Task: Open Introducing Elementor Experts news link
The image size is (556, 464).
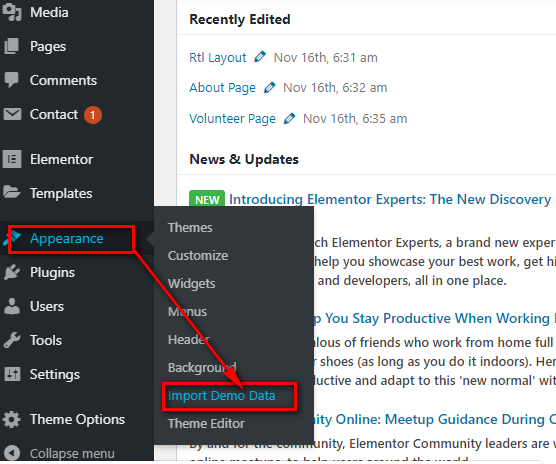Action: pyautogui.click(x=390, y=200)
